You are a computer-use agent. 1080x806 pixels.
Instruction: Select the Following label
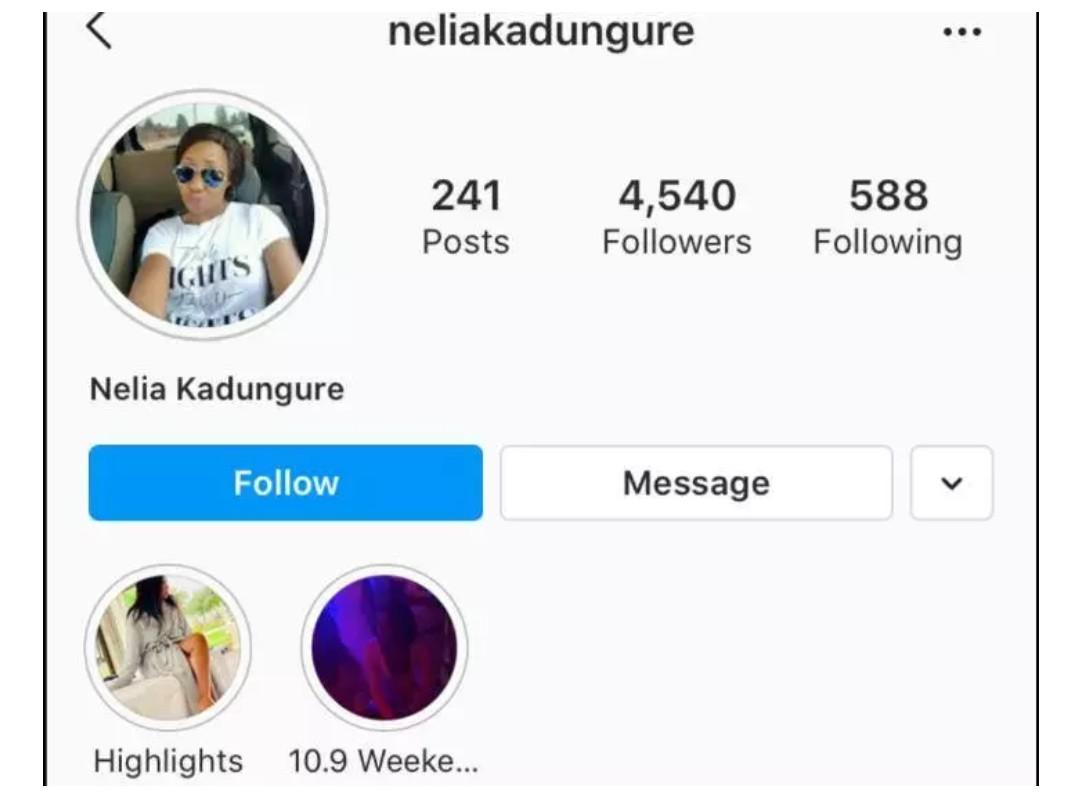[889, 242]
